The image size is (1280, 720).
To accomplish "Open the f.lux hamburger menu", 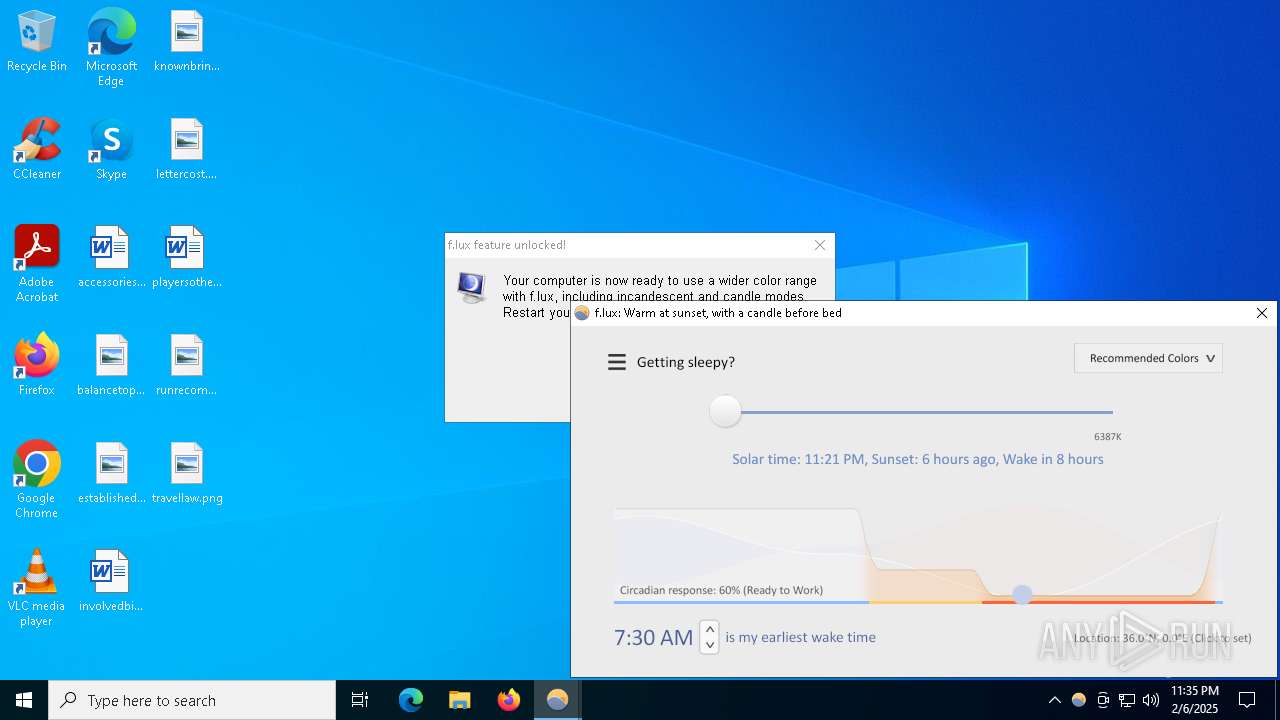I will (617, 362).
